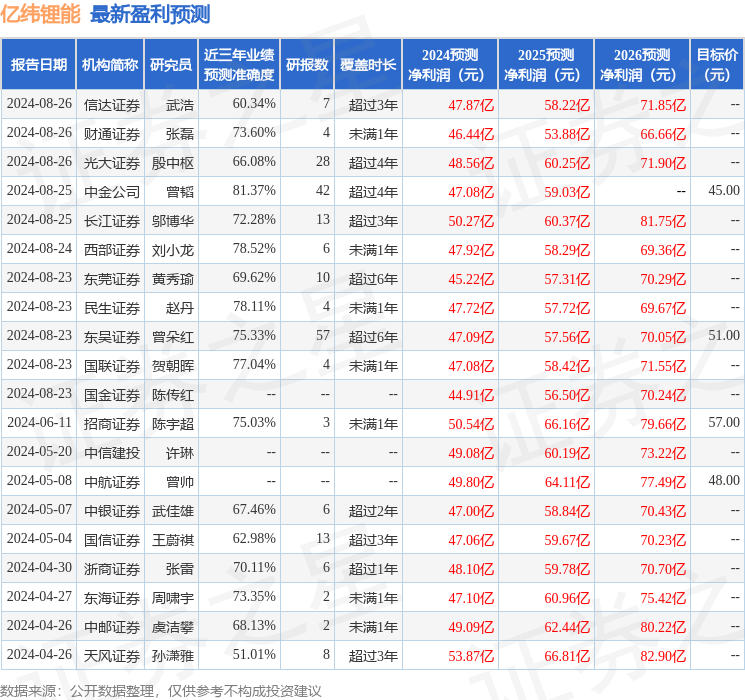
Task: Select the 中信建投 institution cell
Action: [x=112, y=453]
